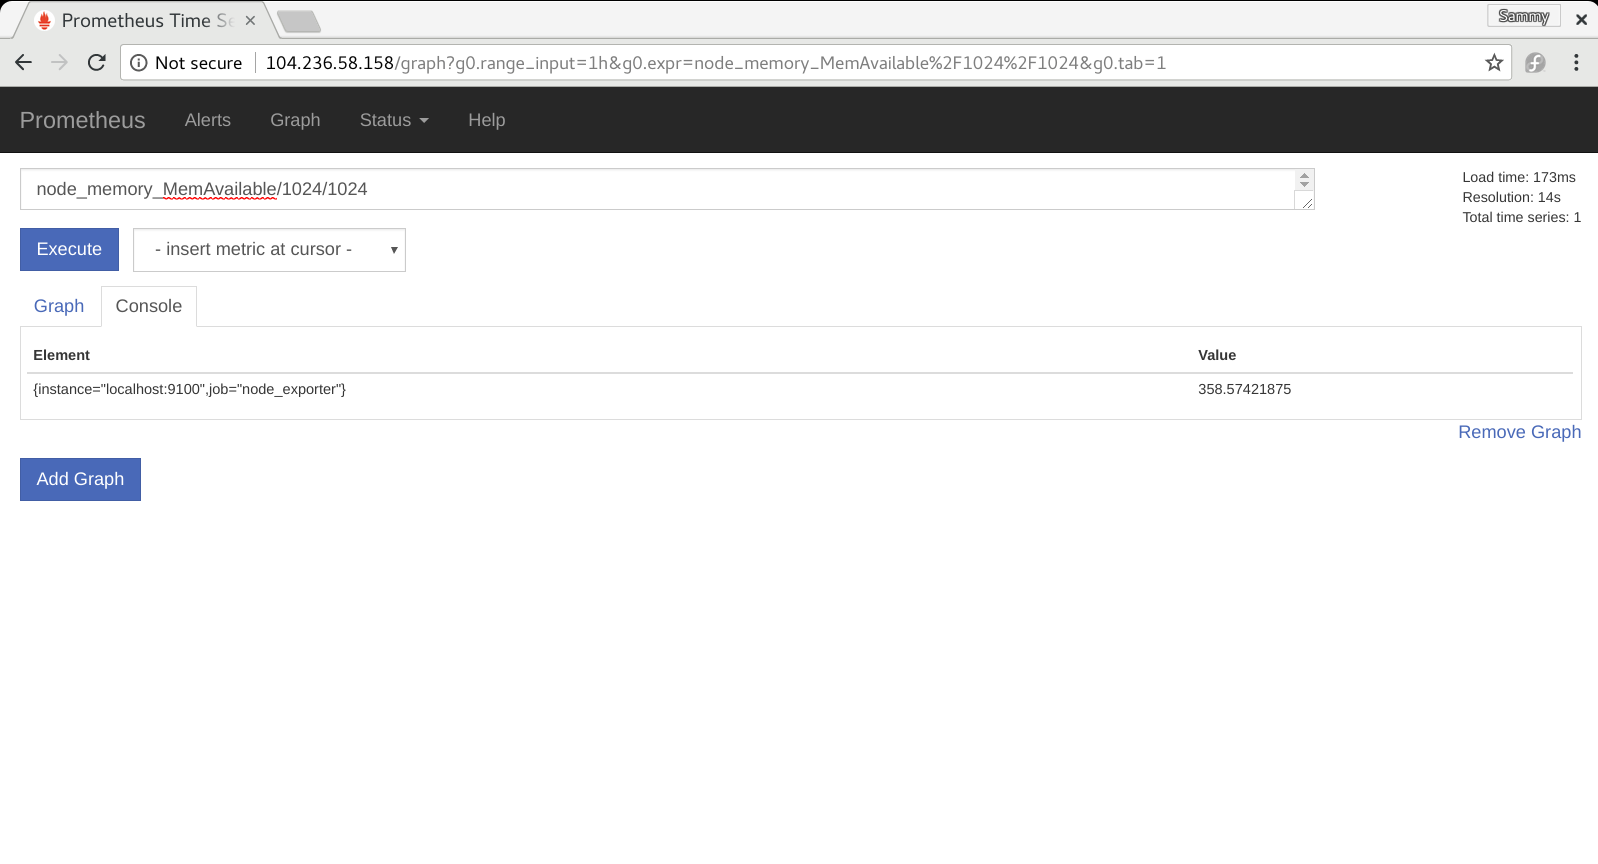This screenshot has width=1598, height=864.
Task: Click the Not secure site info icon
Action: pyautogui.click(x=139, y=63)
